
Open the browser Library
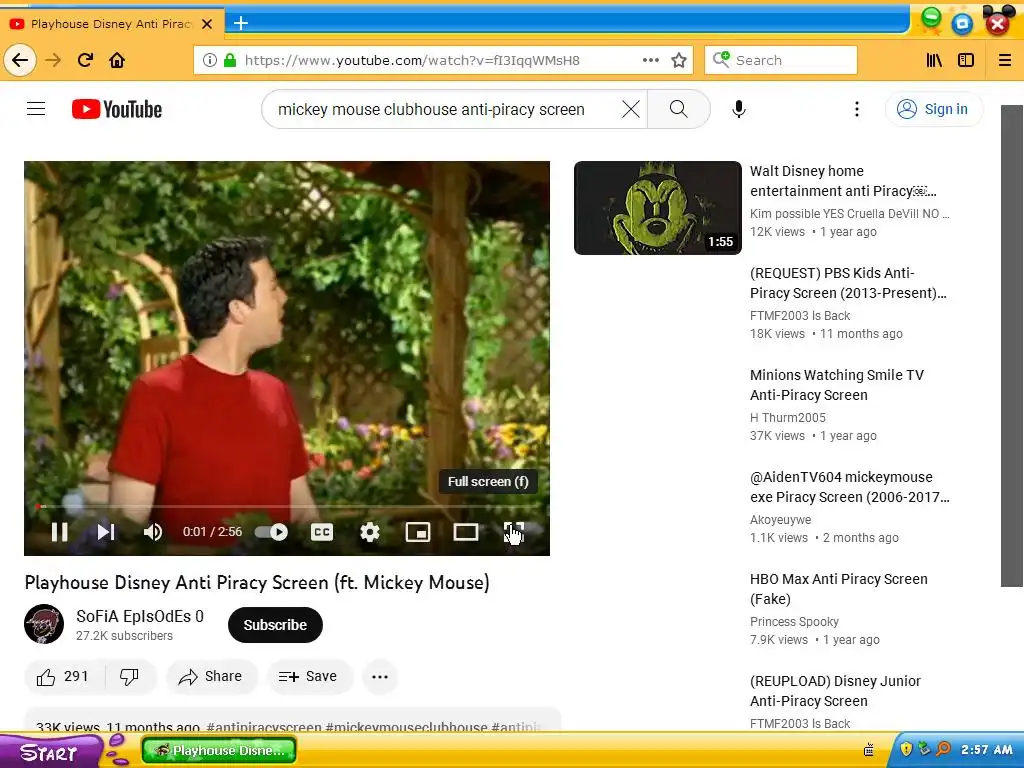934,60
